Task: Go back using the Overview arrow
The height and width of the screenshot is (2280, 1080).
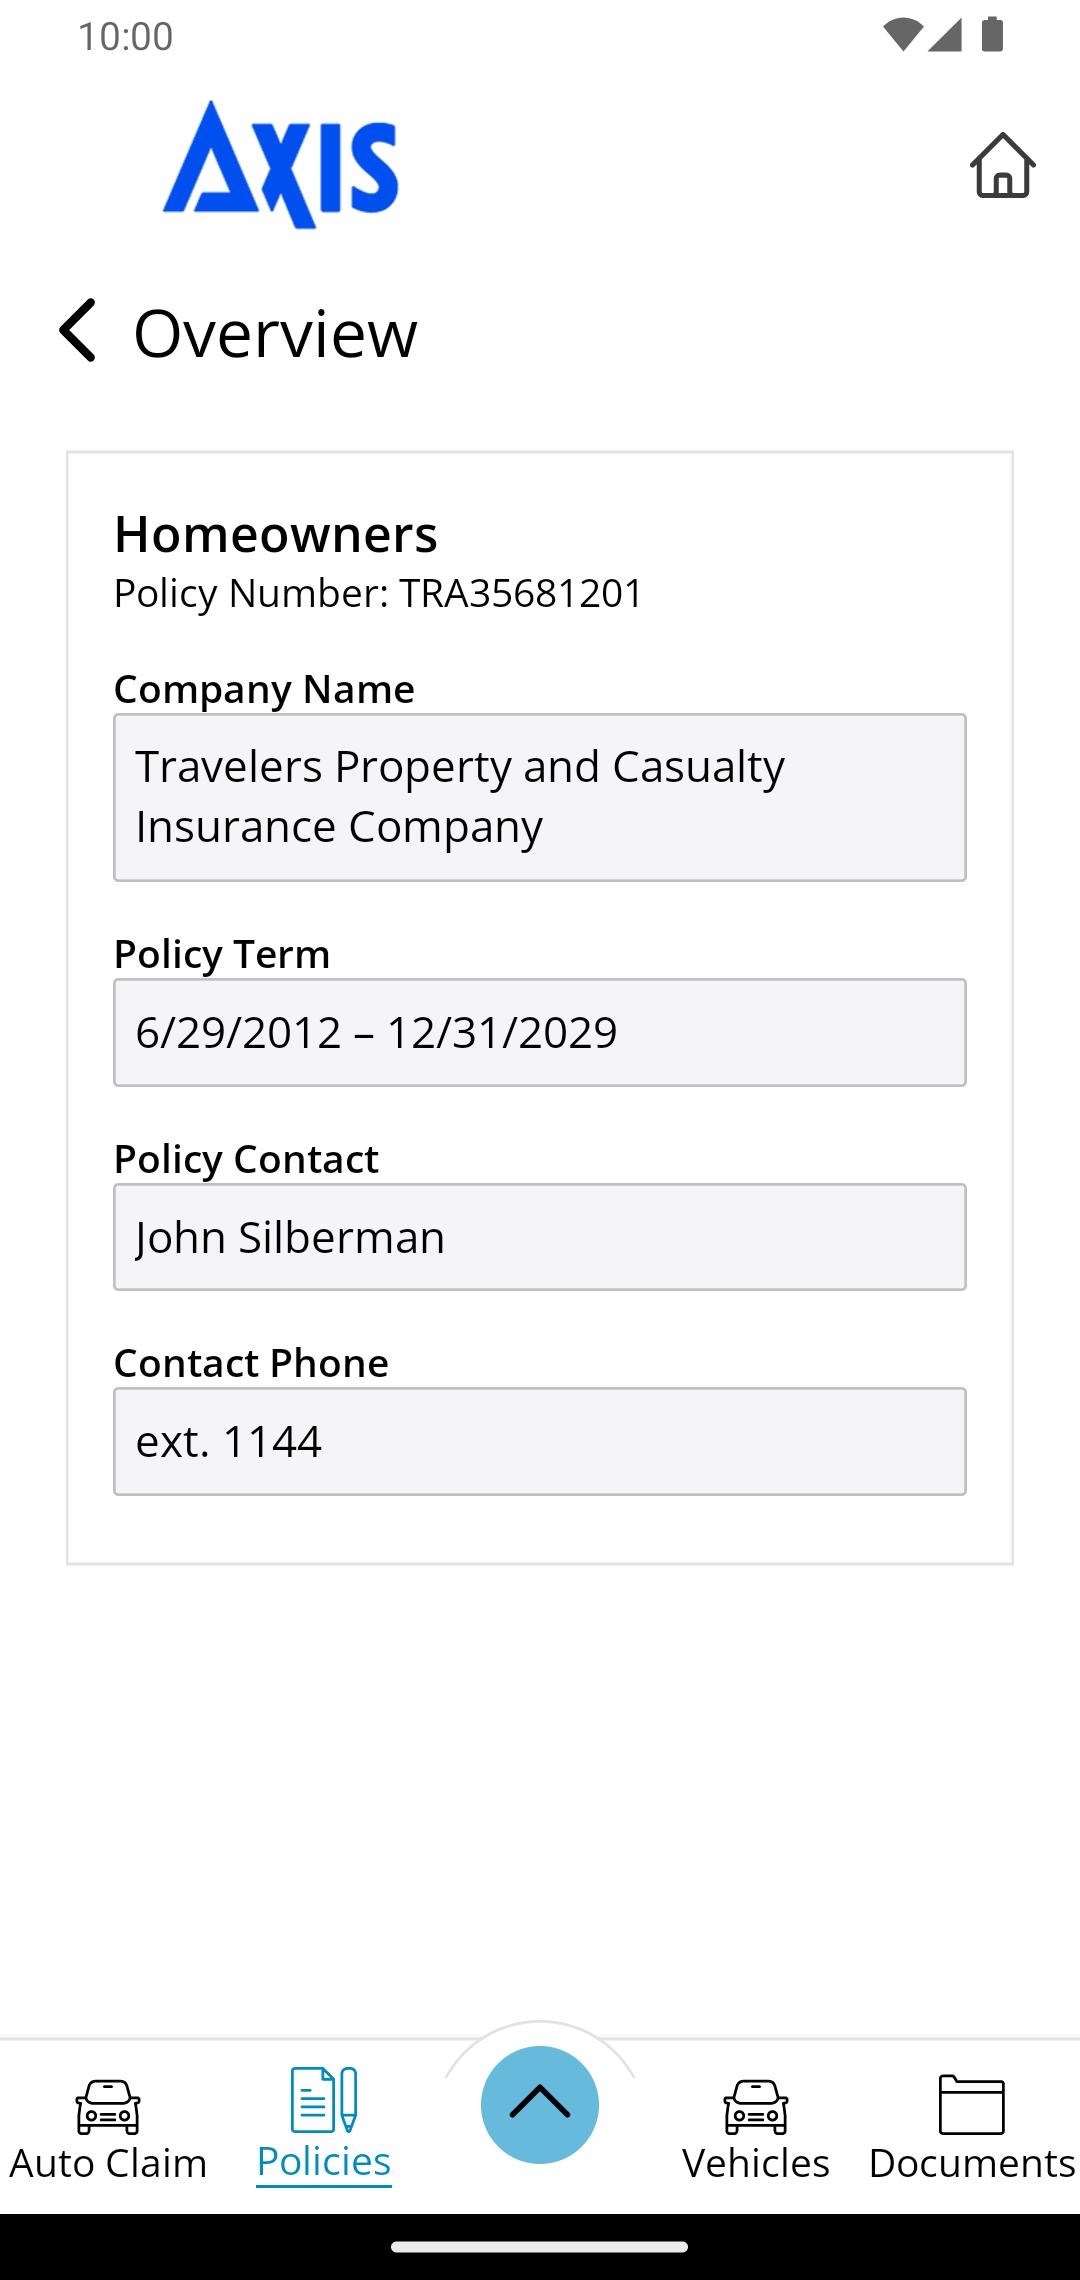Action: tap(78, 330)
